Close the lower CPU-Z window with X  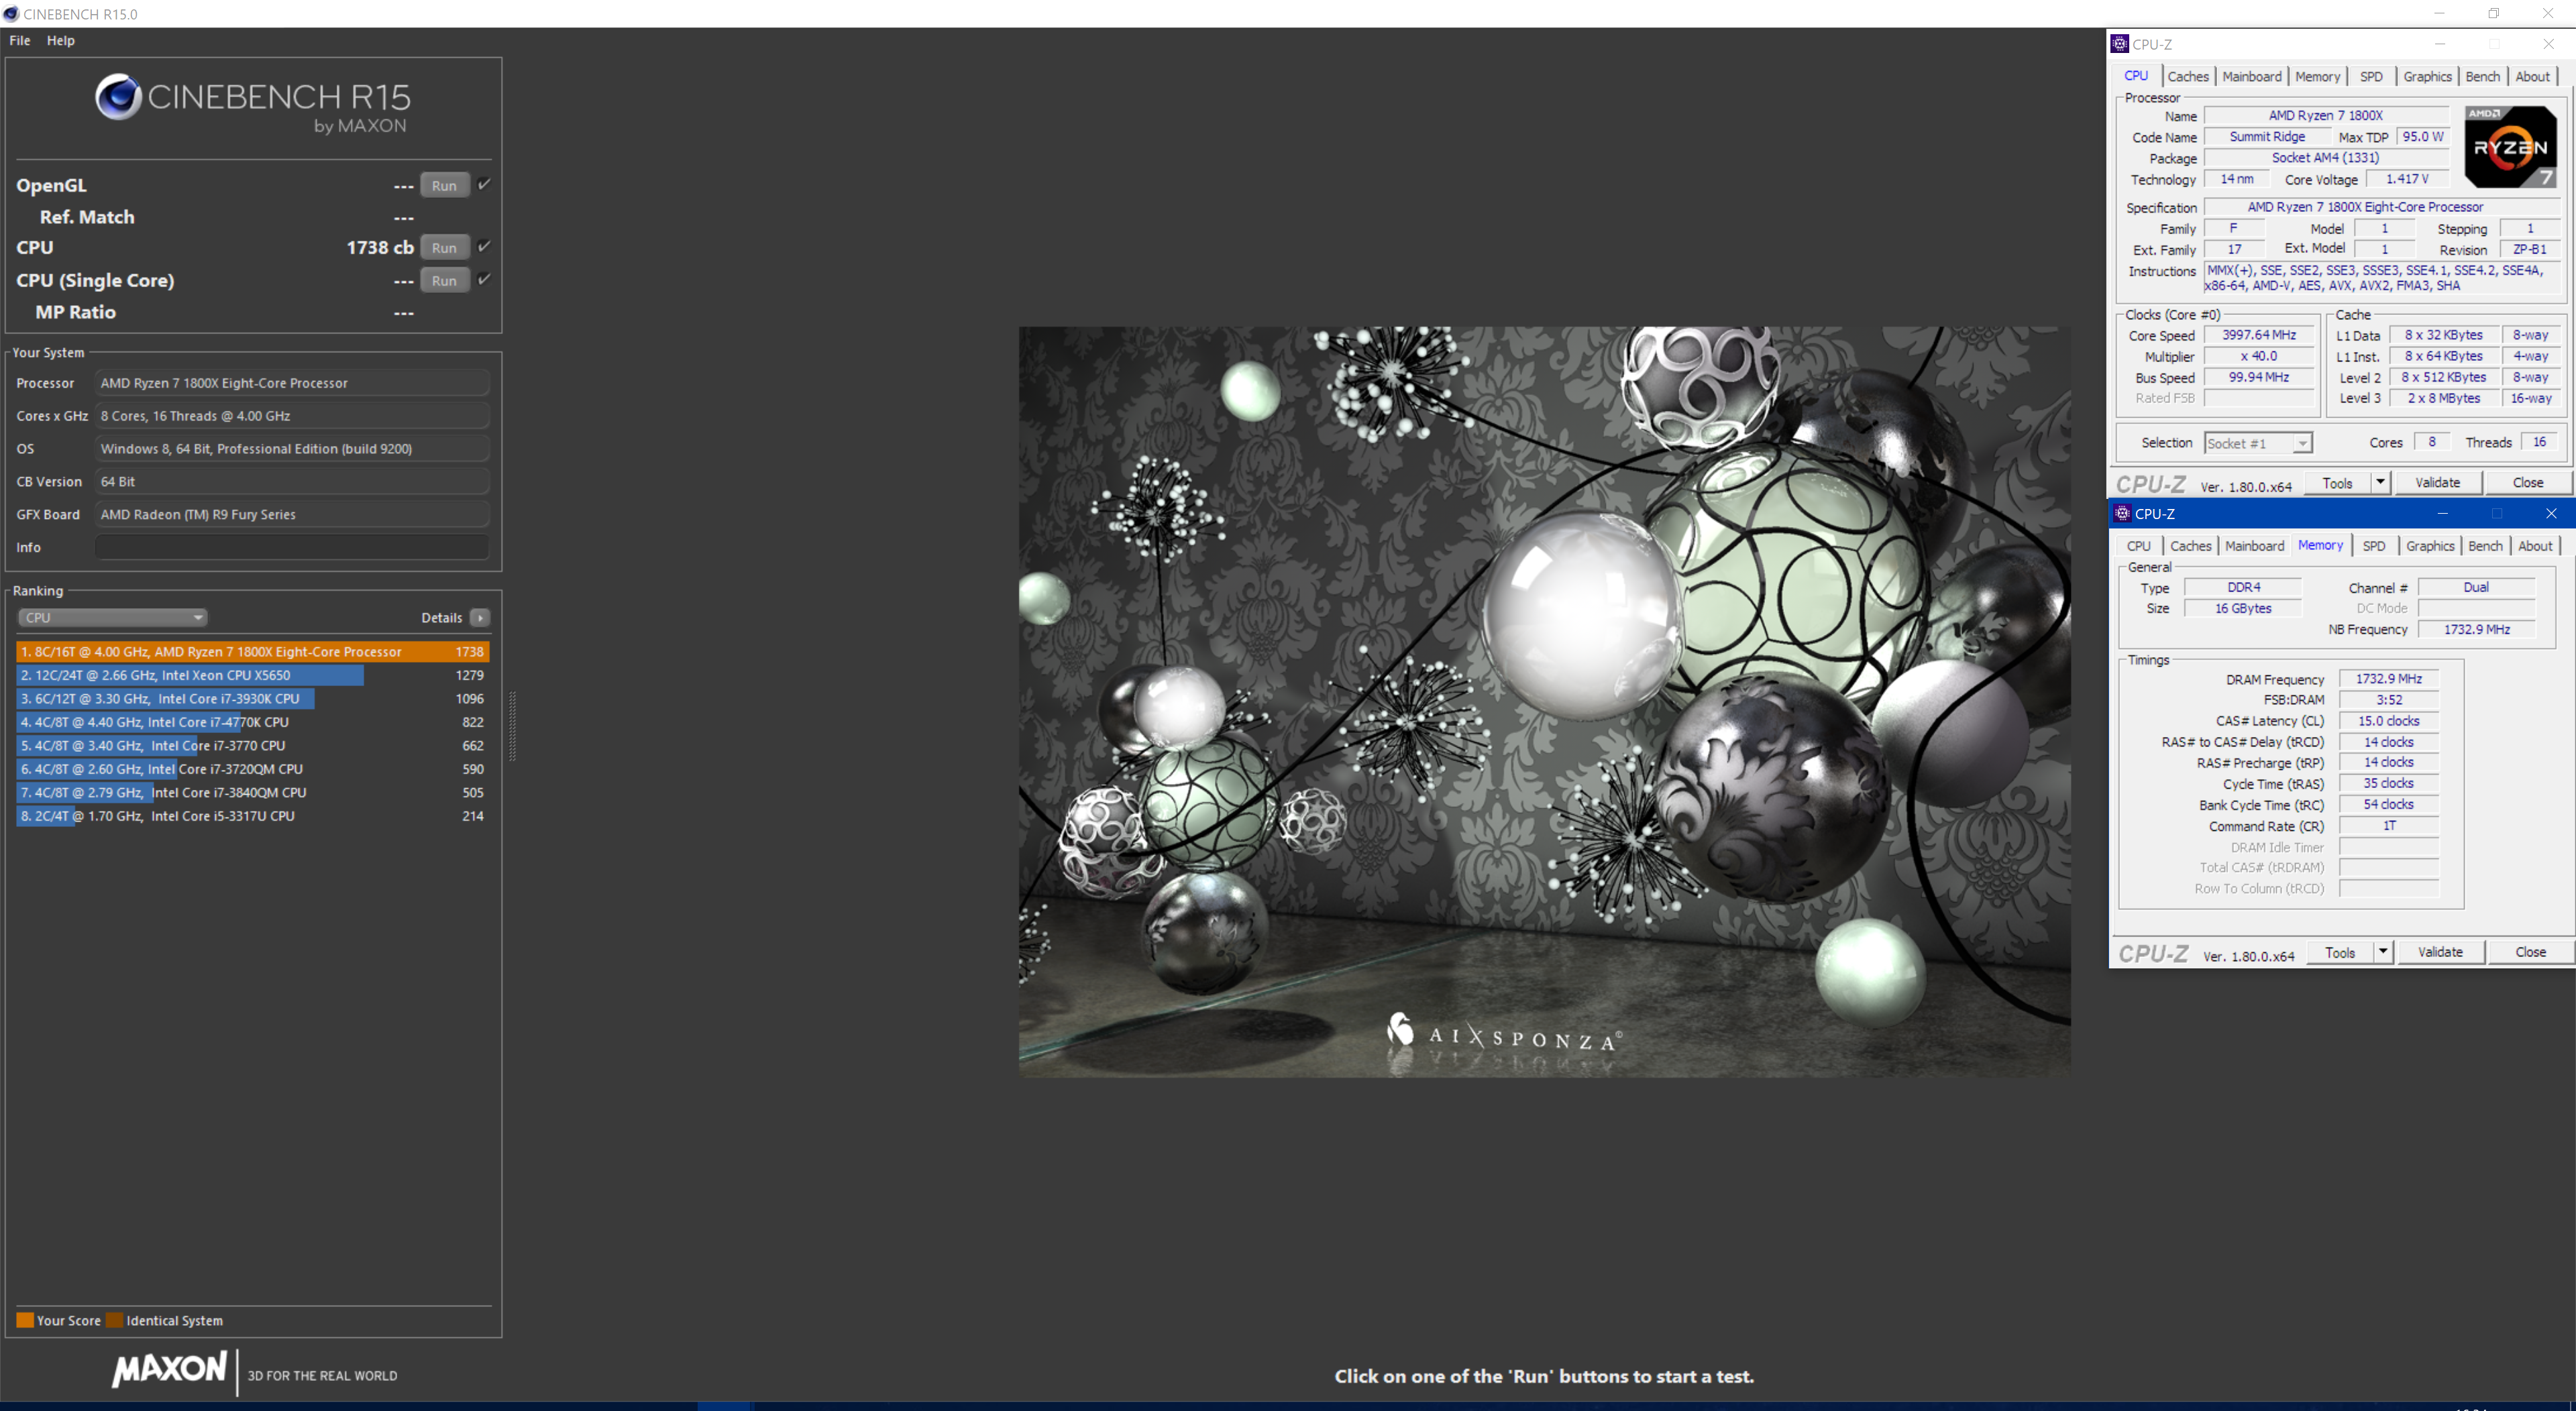coord(2551,513)
